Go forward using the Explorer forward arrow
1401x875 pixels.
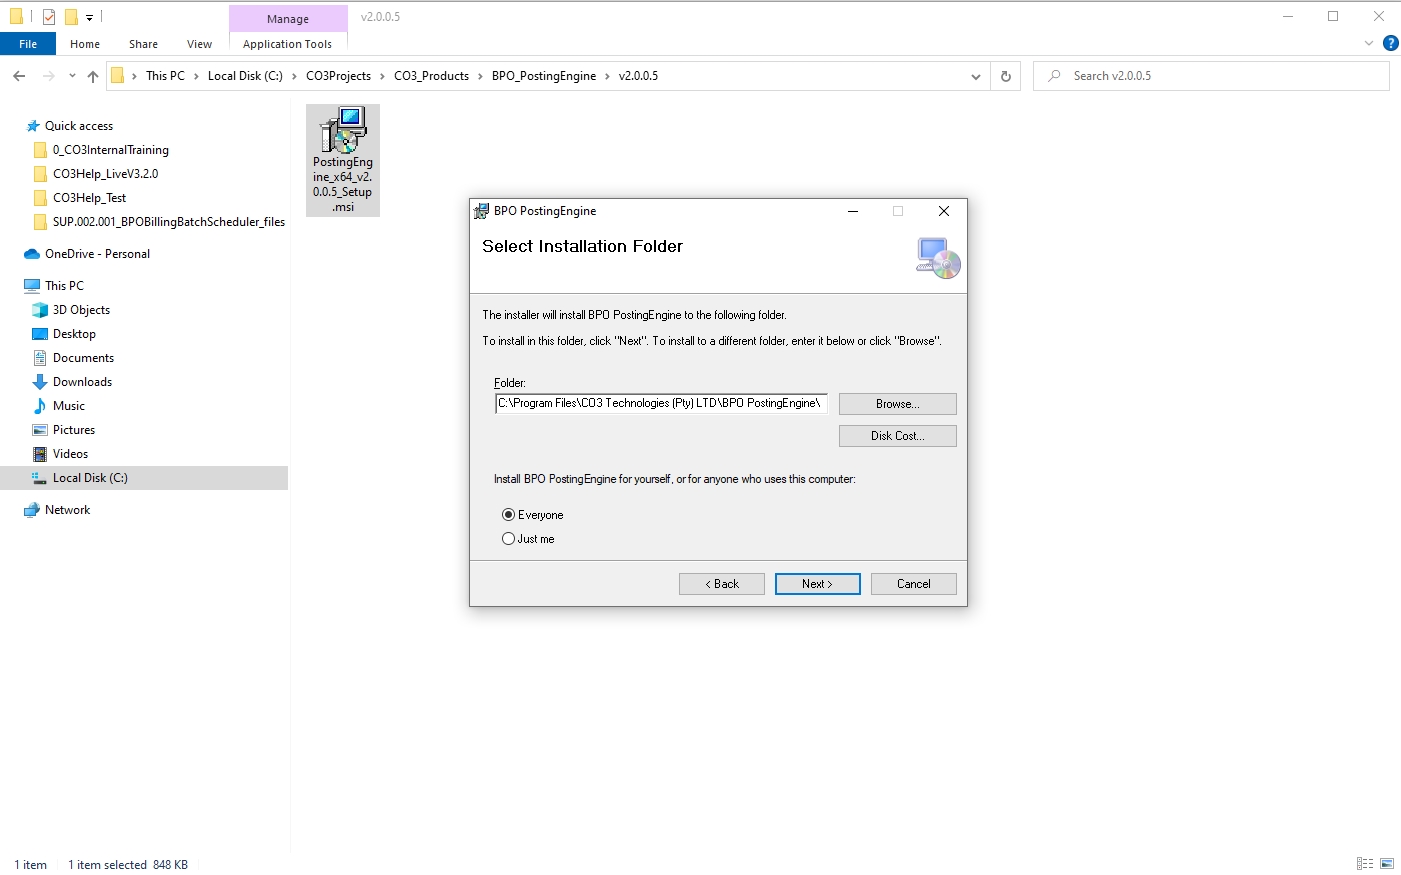48,76
